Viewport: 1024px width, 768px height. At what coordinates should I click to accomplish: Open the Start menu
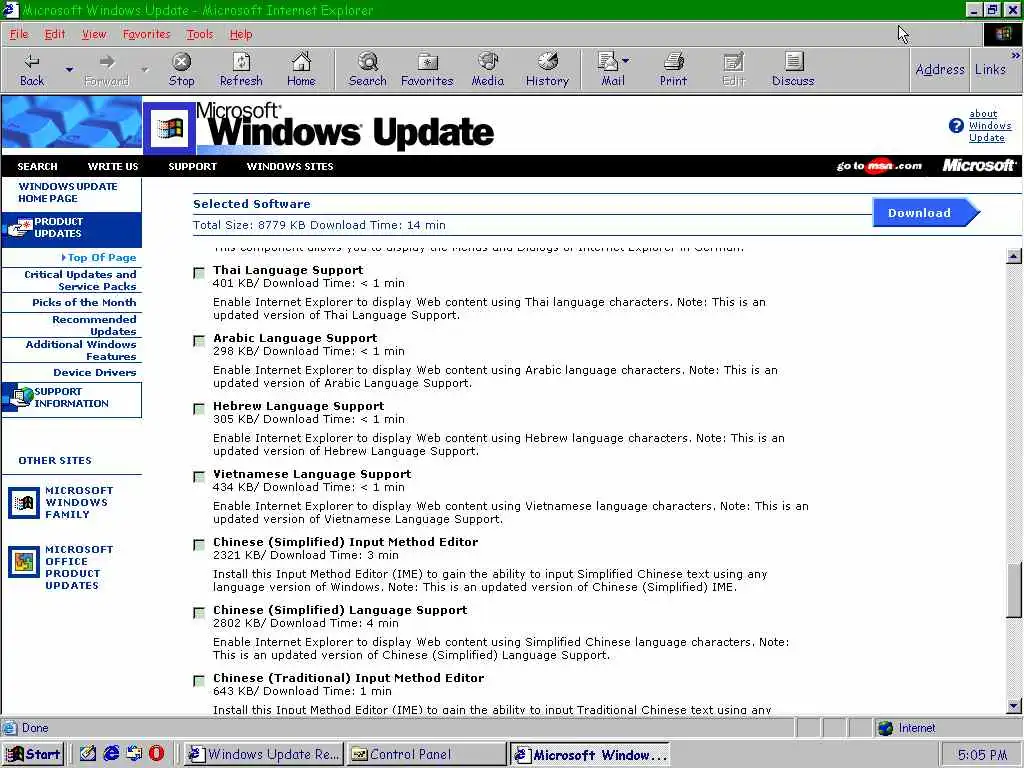(x=33, y=754)
